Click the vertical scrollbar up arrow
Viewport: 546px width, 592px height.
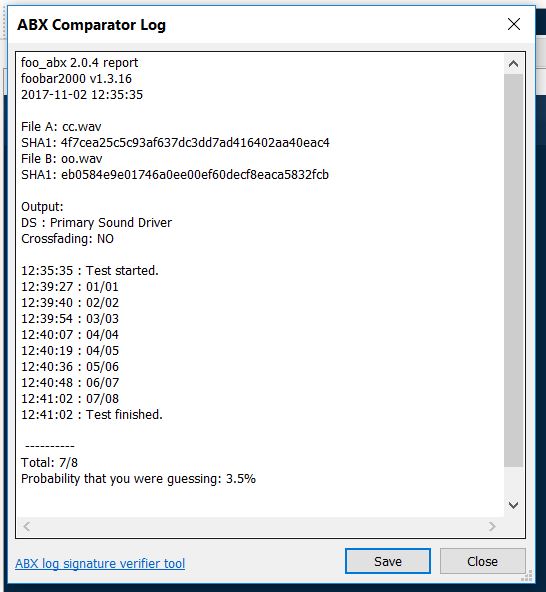click(513, 63)
